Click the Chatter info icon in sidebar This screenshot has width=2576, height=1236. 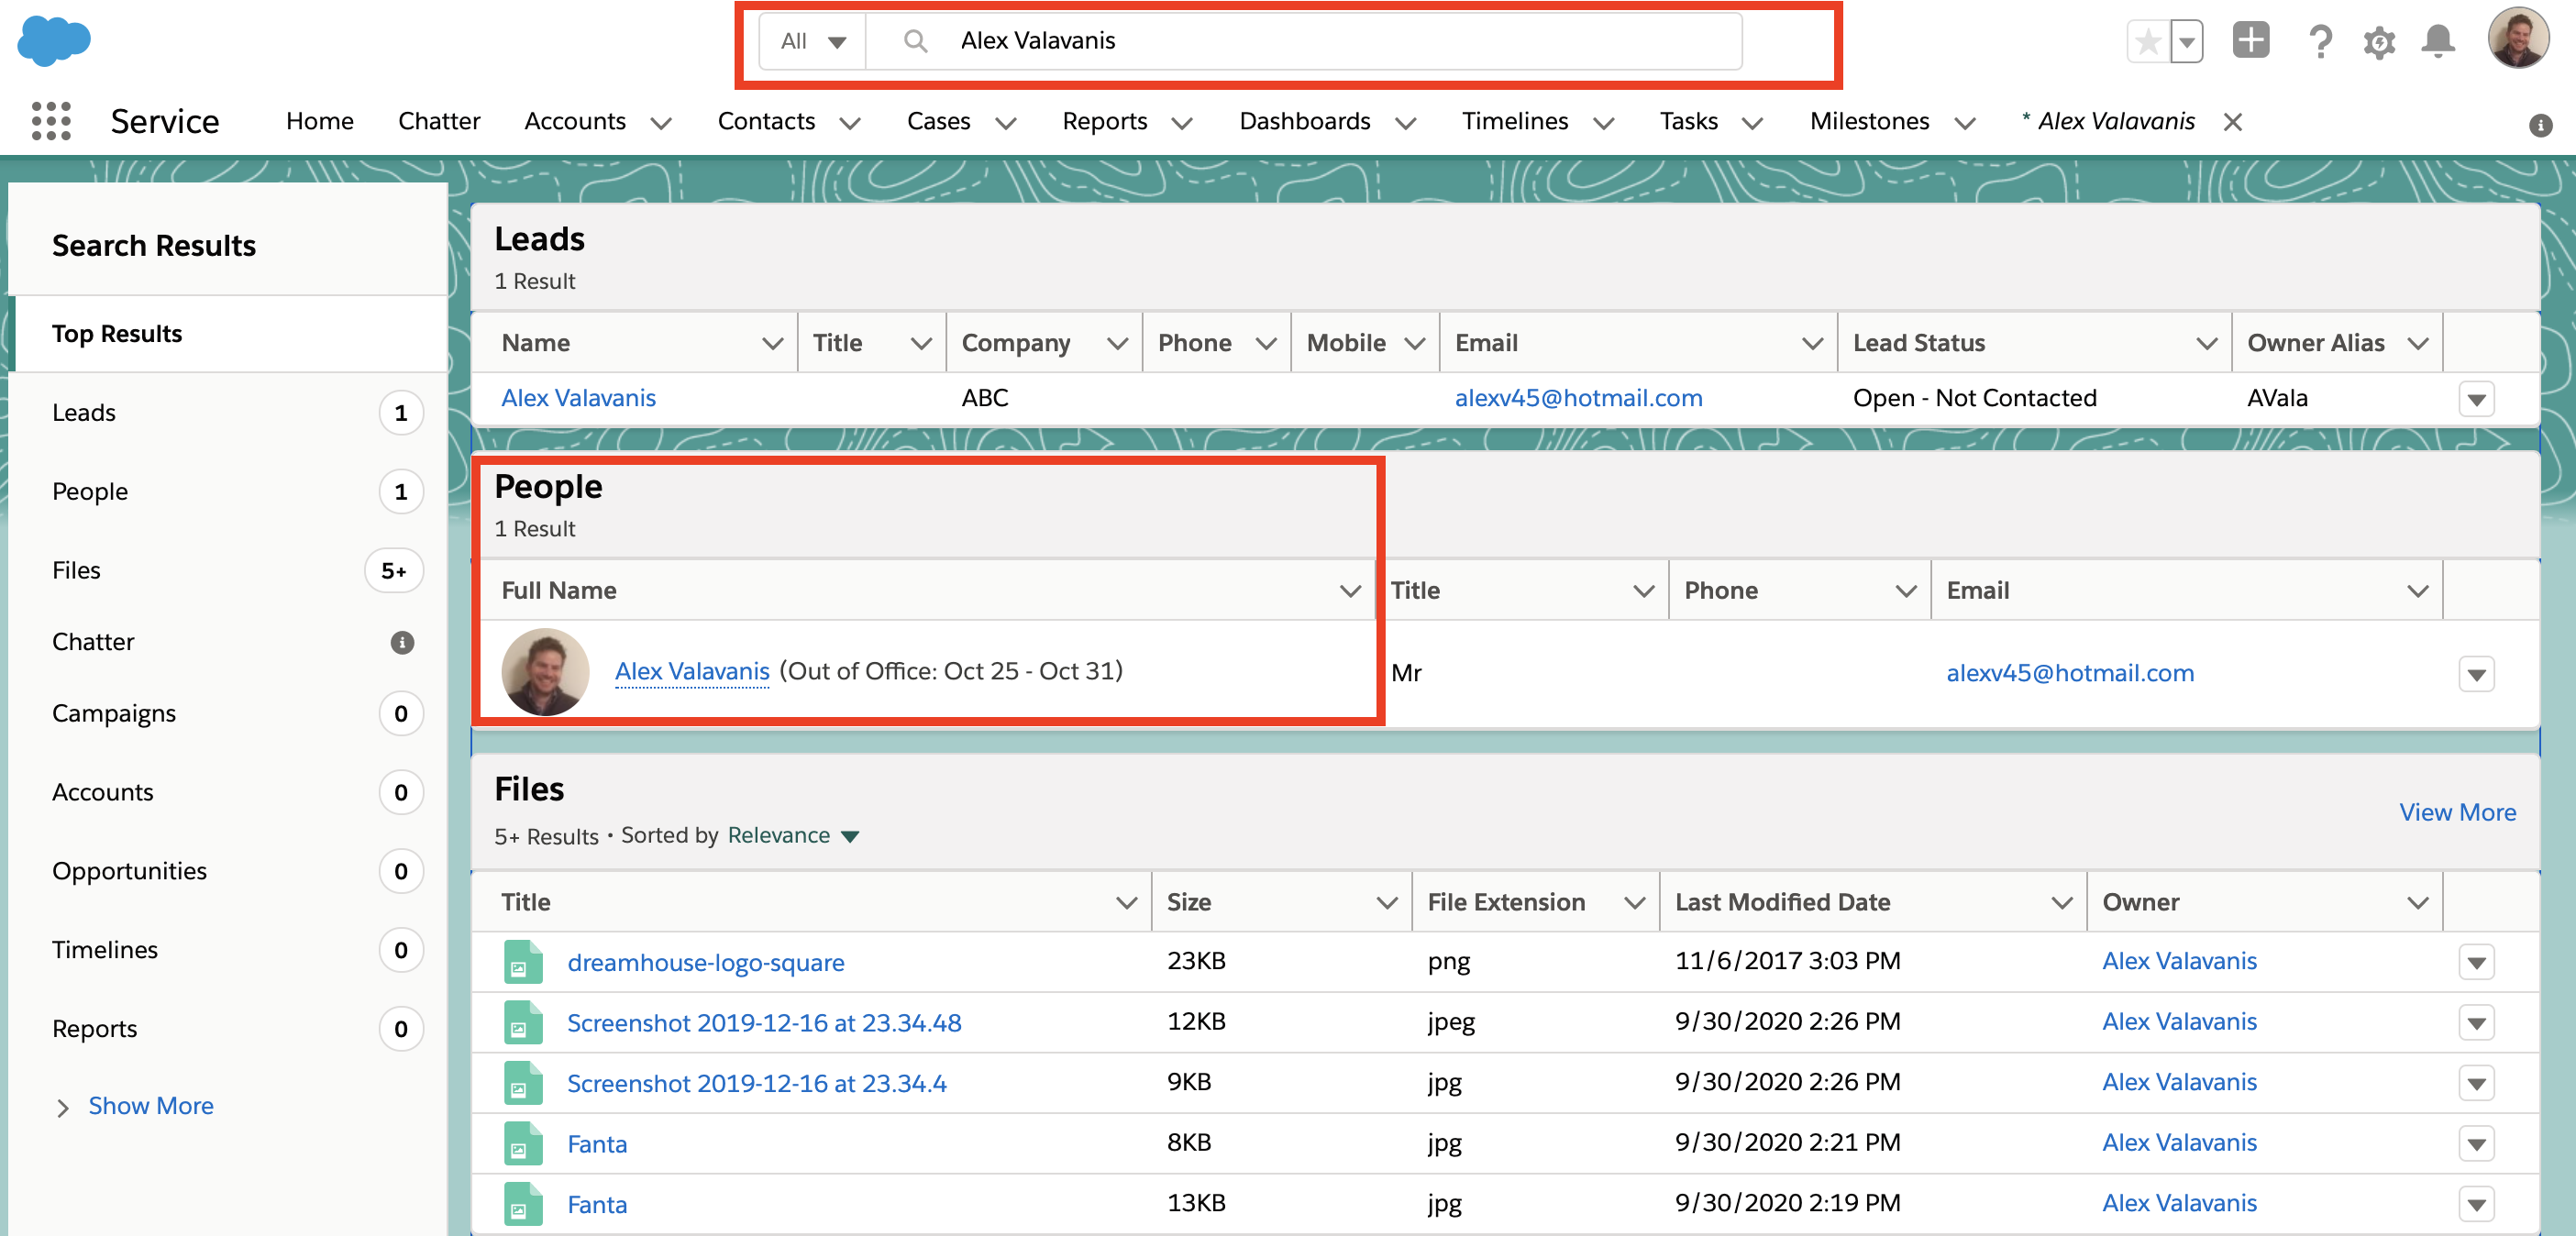coord(402,642)
